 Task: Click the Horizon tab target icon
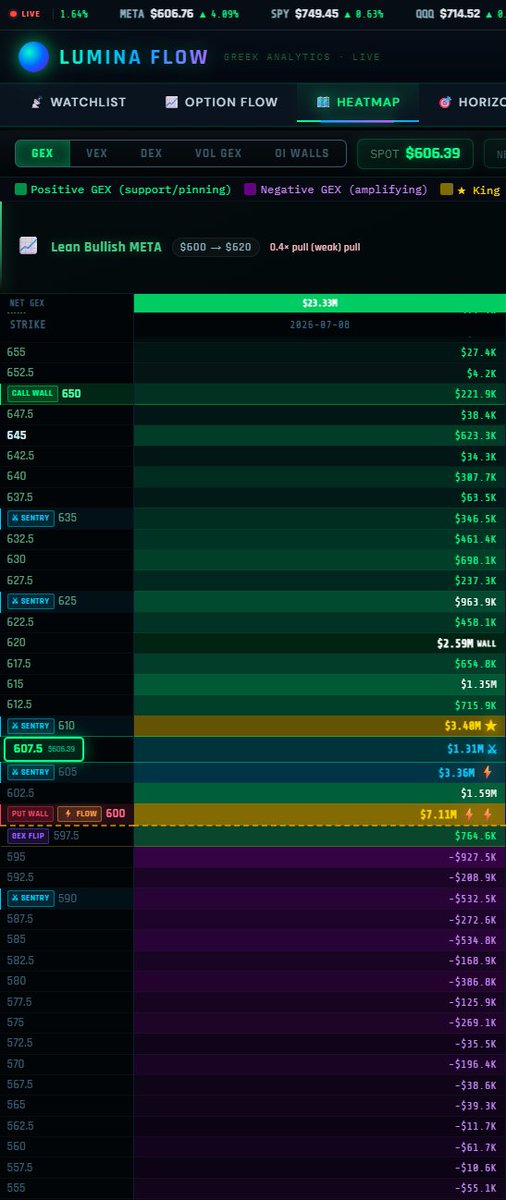445,102
